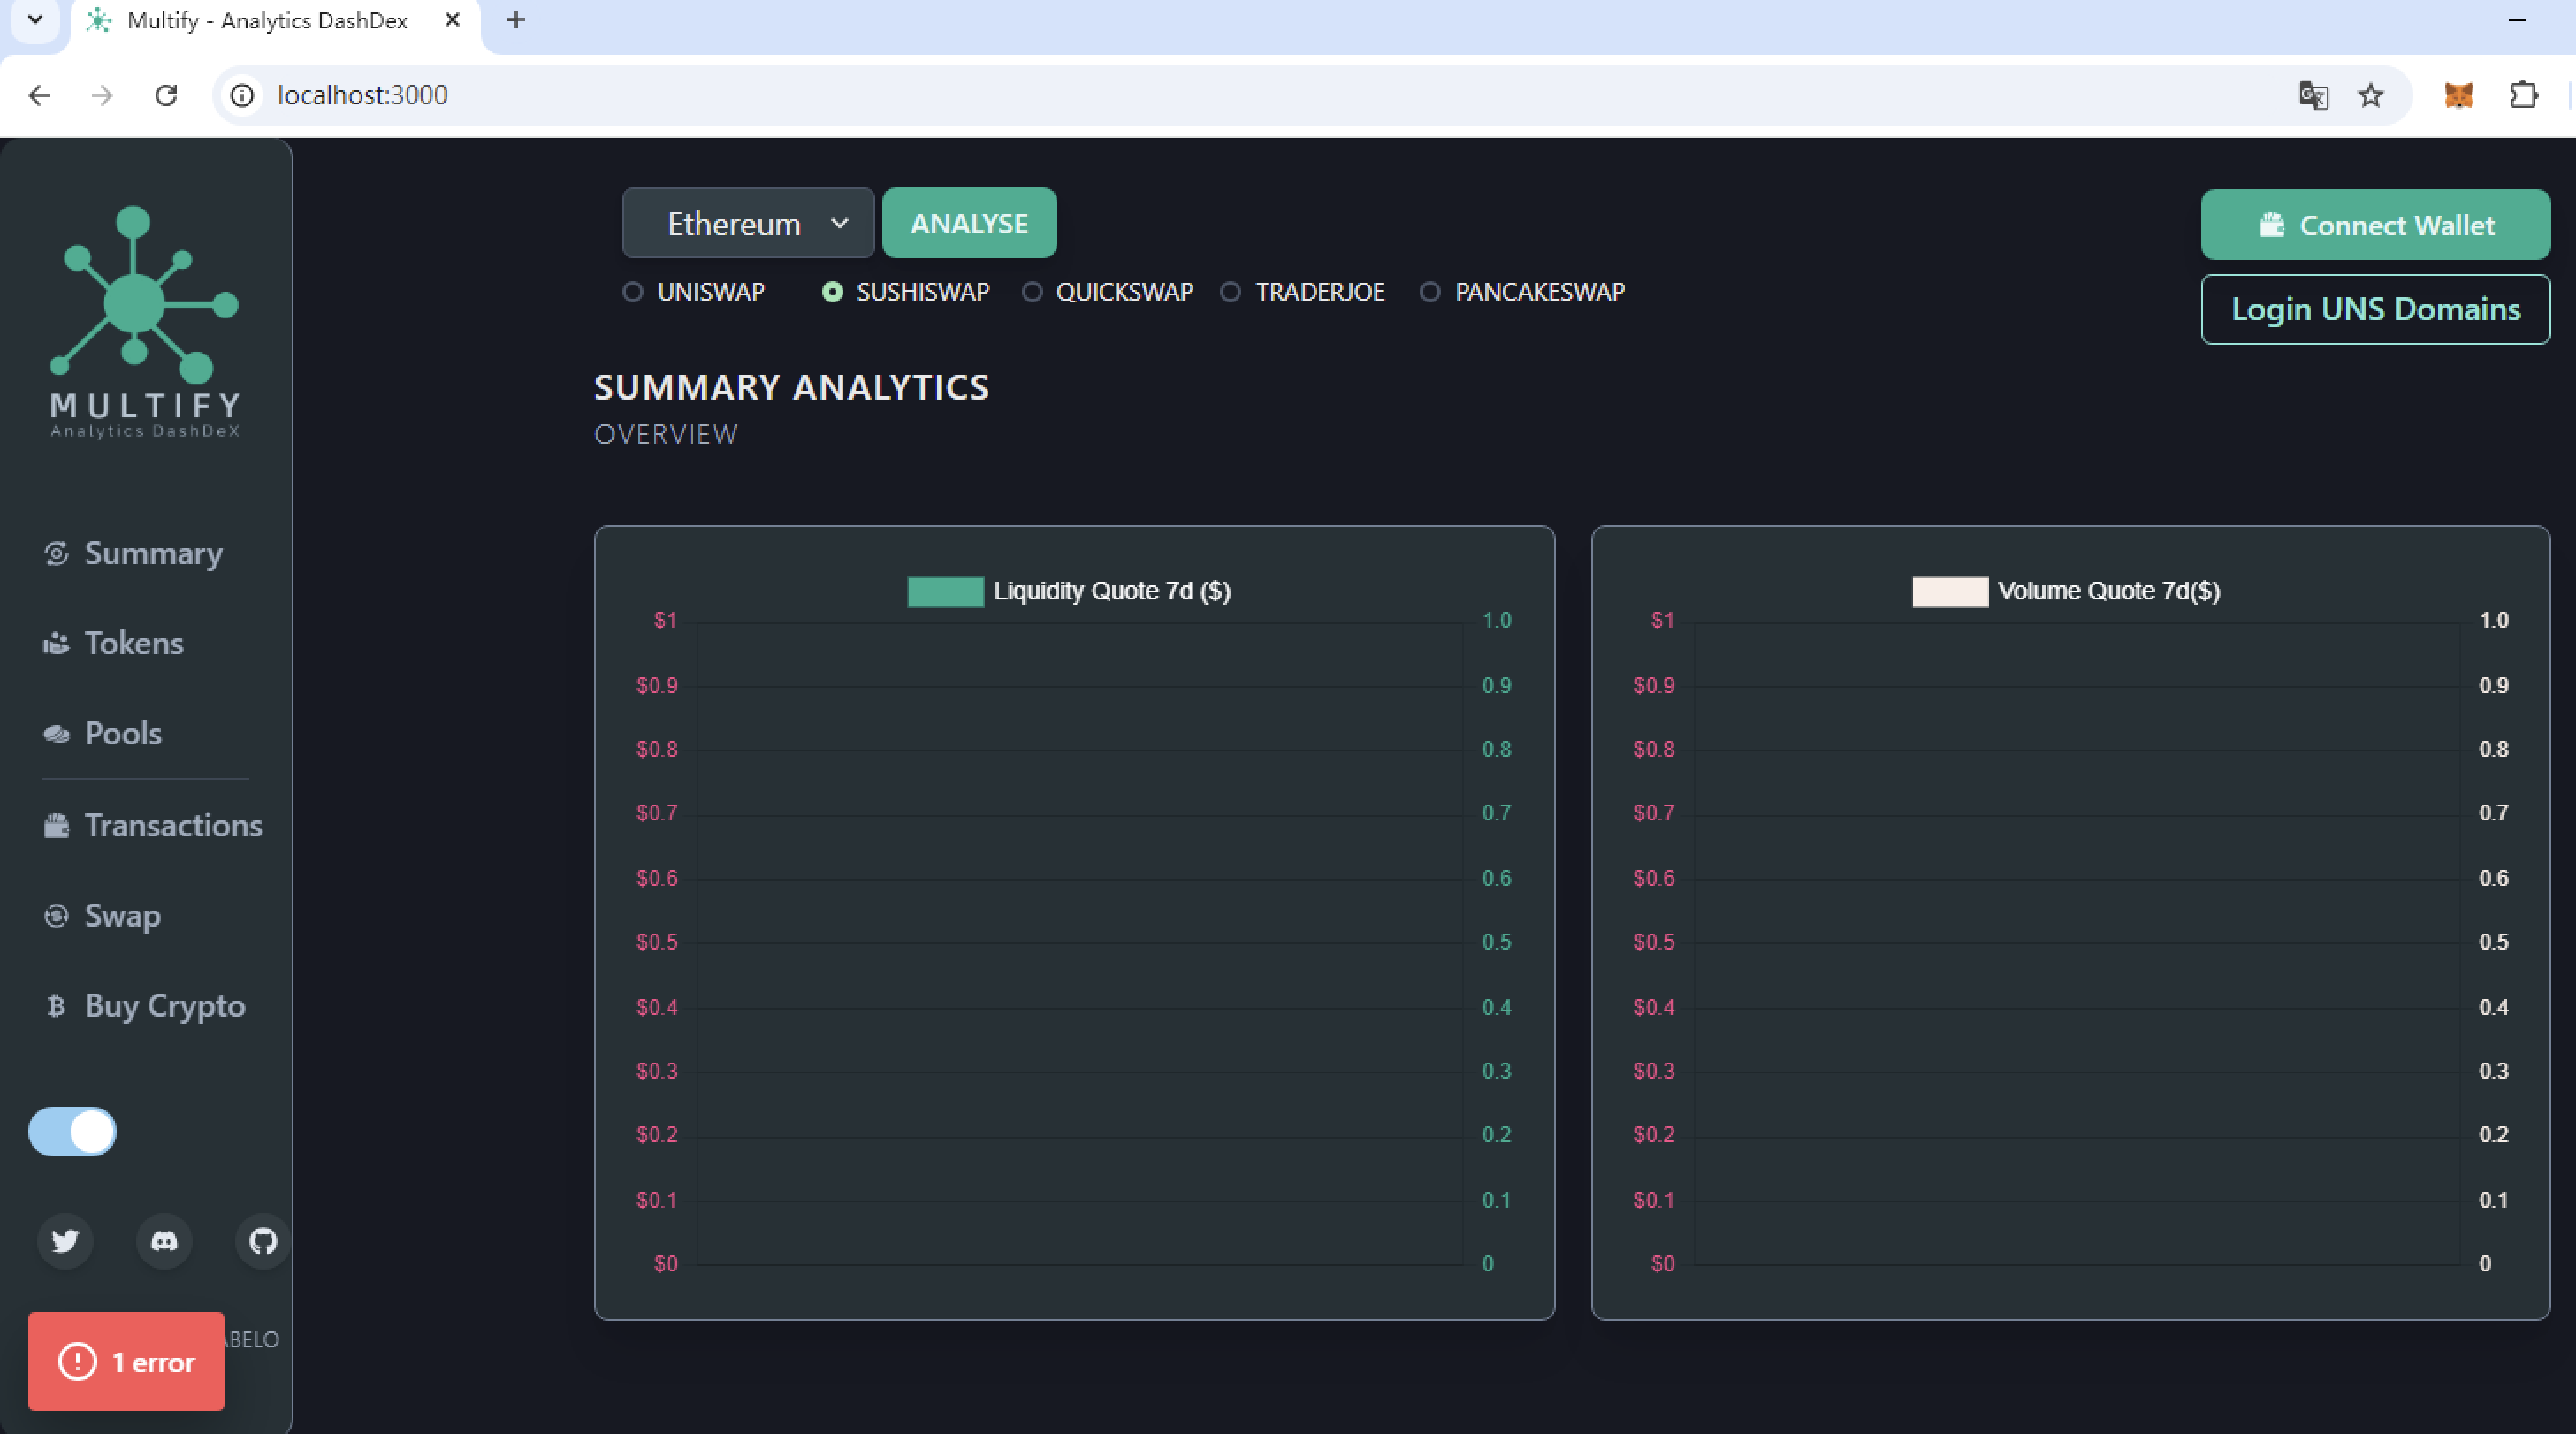
Task: Open the Ethereum network dropdown
Action: click(748, 223)
